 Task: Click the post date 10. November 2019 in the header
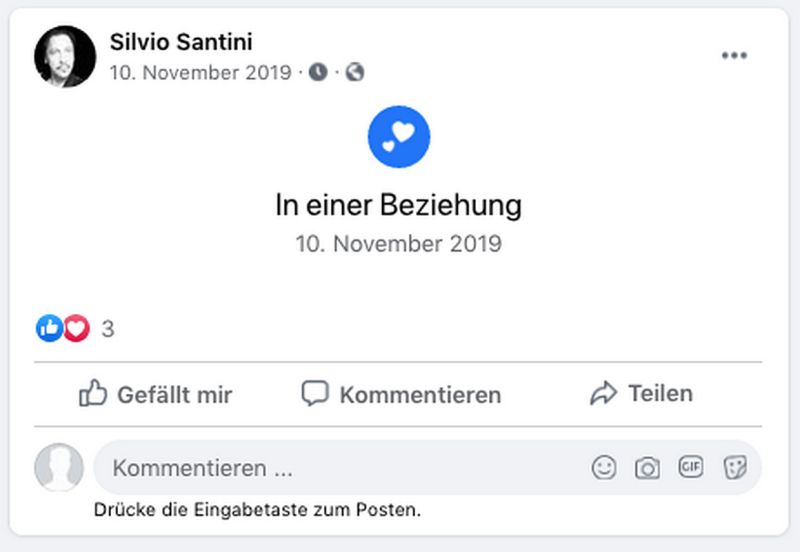click(201, 72)
